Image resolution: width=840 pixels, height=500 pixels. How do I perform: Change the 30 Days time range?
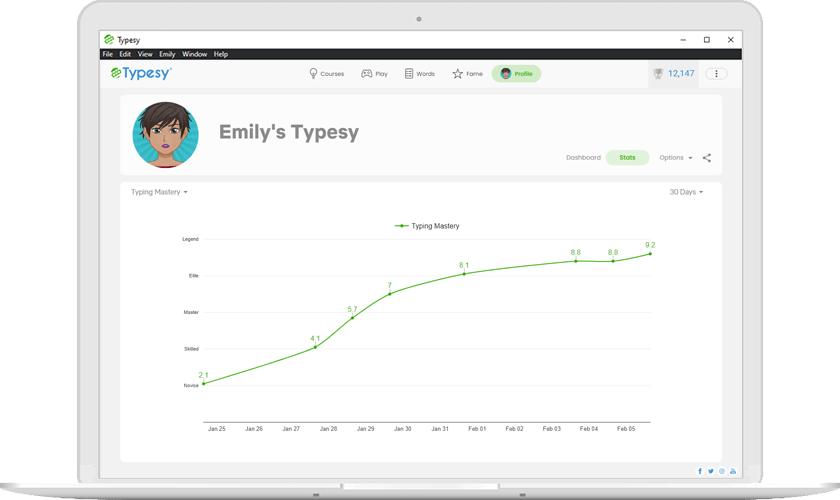(x=686, y=192)
